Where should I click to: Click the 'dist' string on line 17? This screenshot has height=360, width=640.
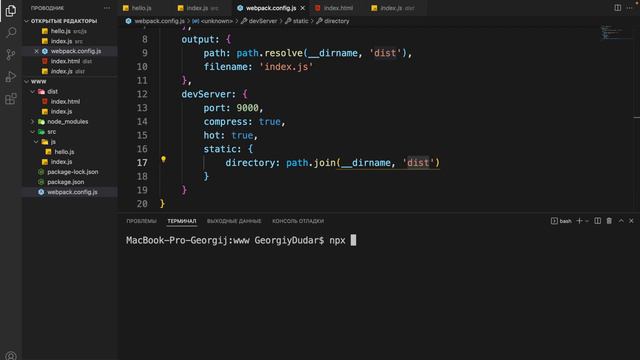tap(418, 162)
